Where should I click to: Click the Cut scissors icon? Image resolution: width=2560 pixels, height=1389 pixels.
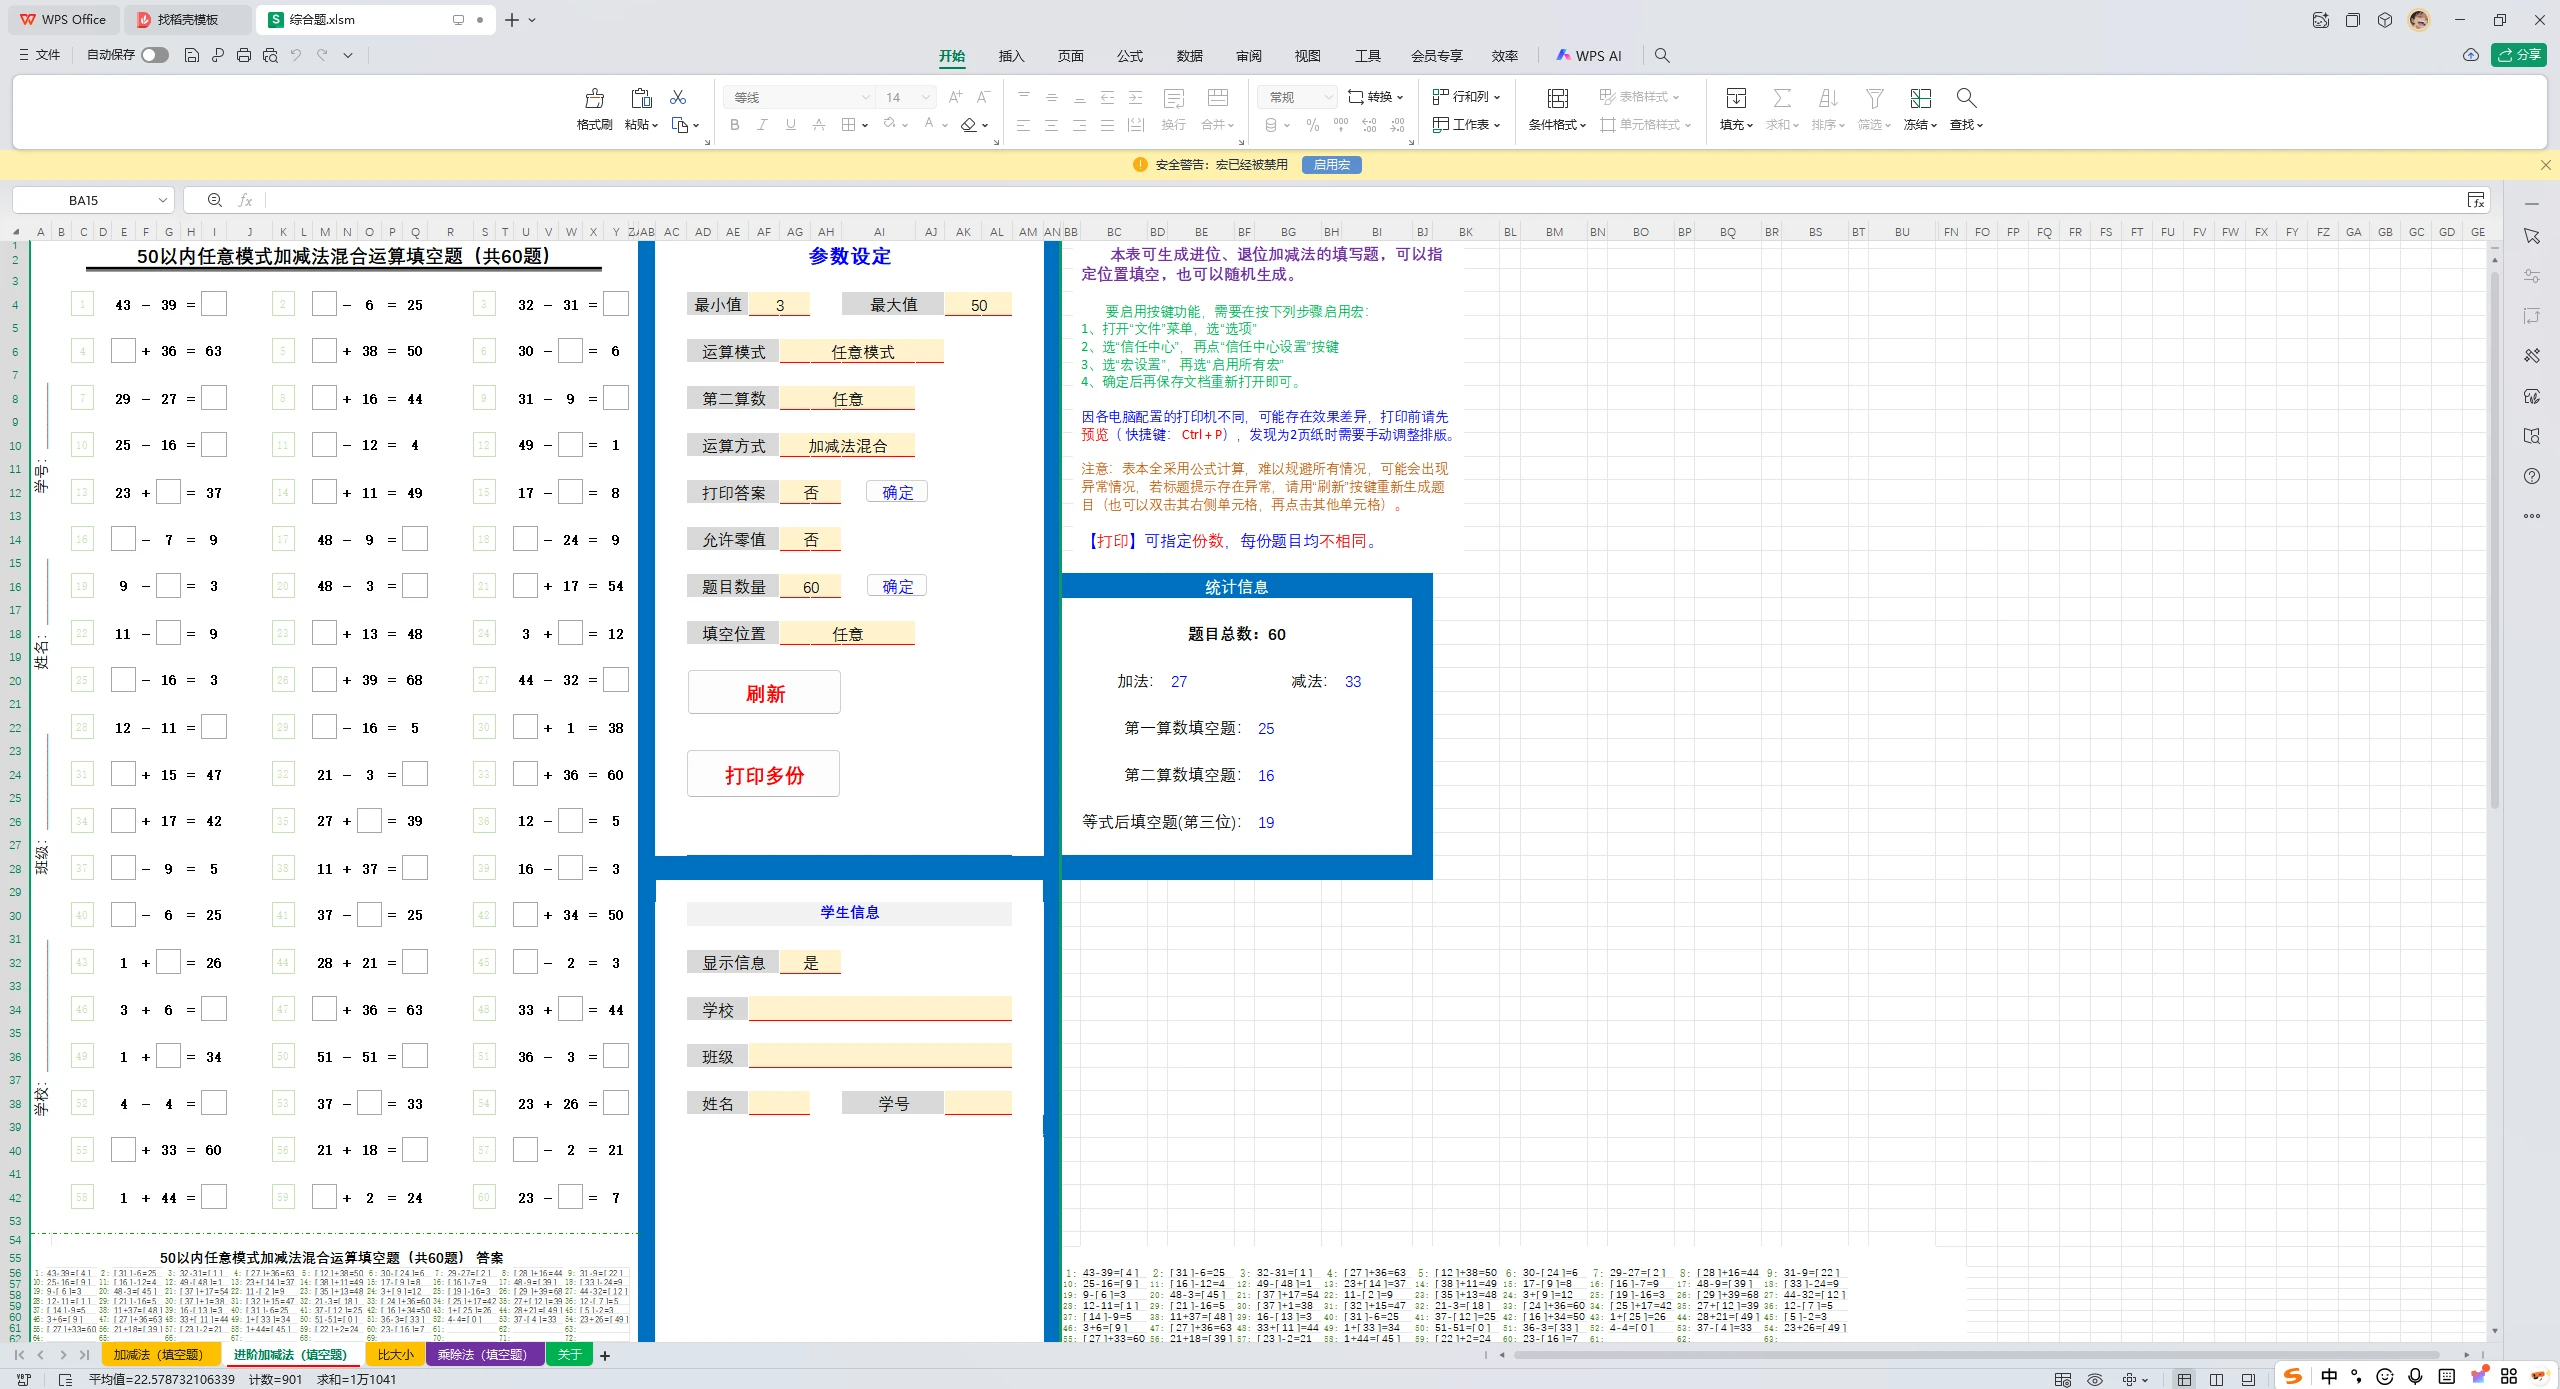pos(678,97)
